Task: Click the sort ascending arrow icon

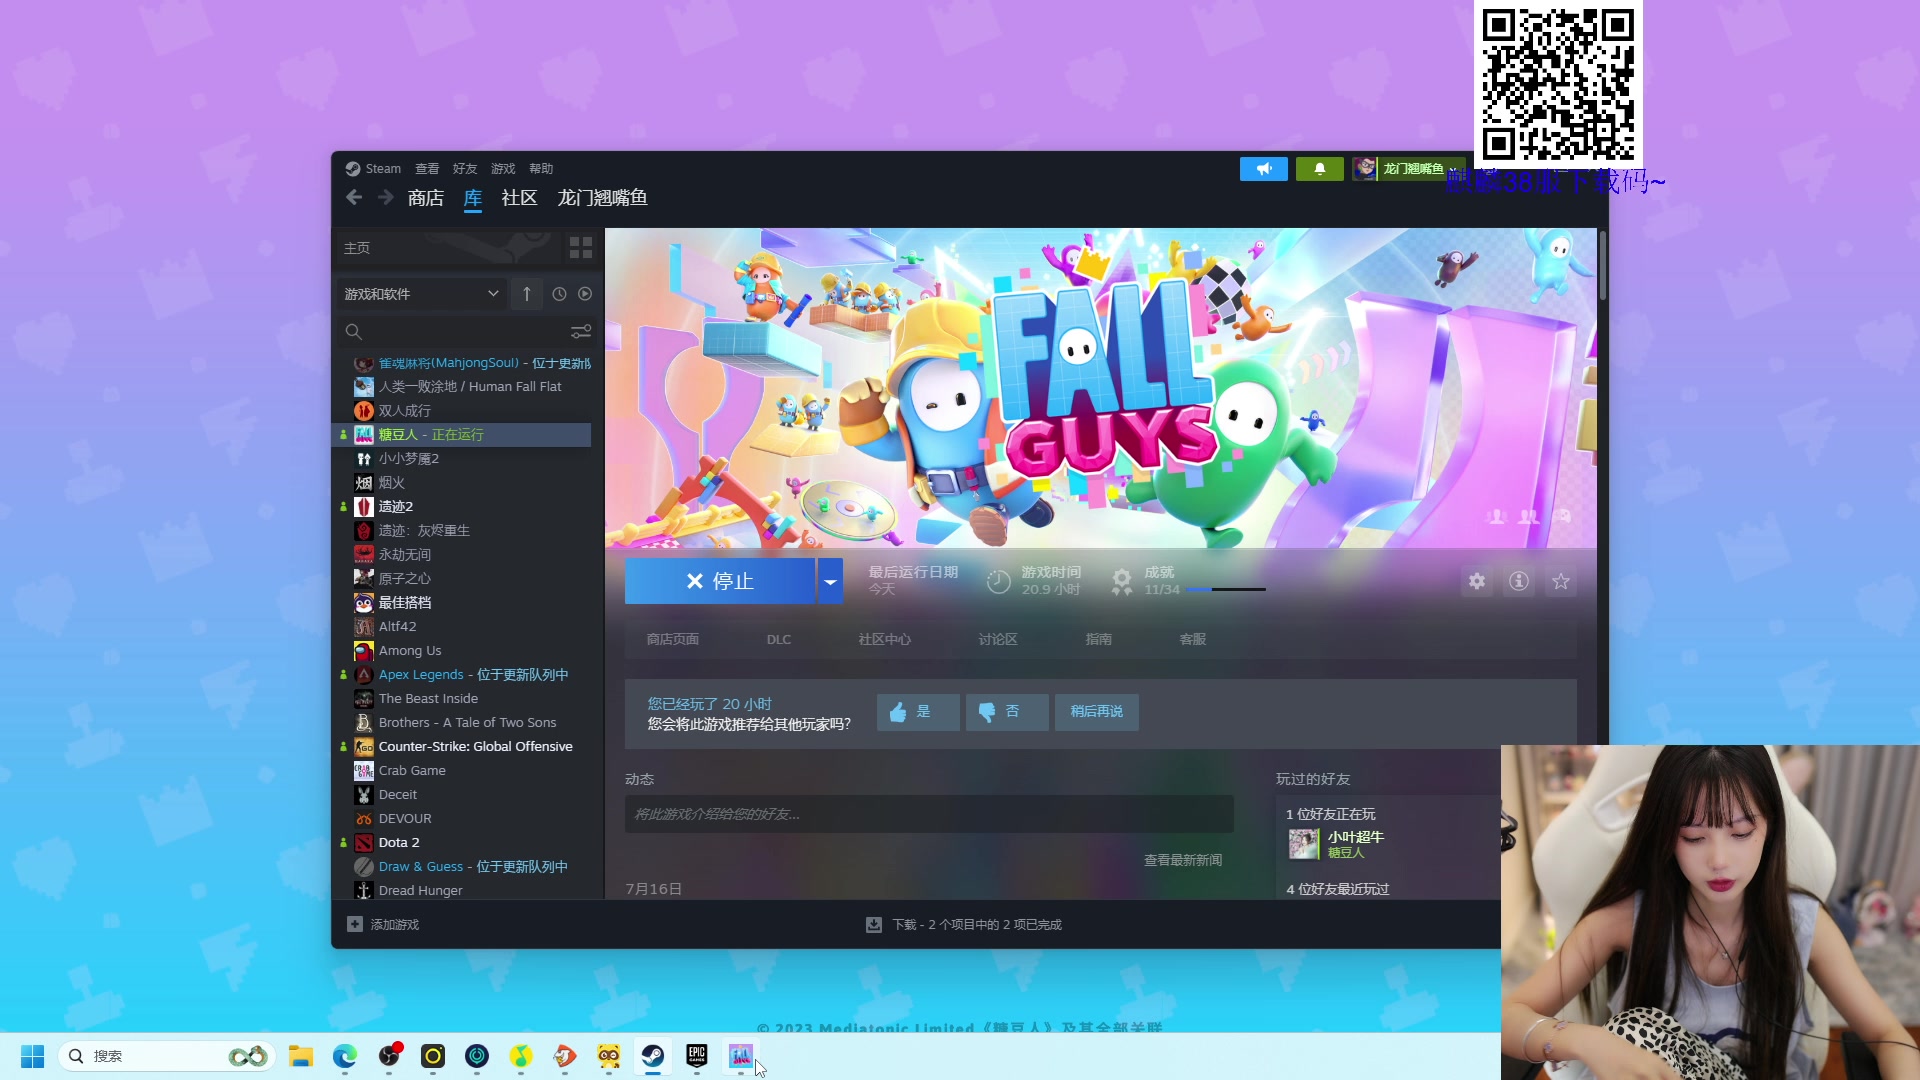Action: (x=527, y=294)
